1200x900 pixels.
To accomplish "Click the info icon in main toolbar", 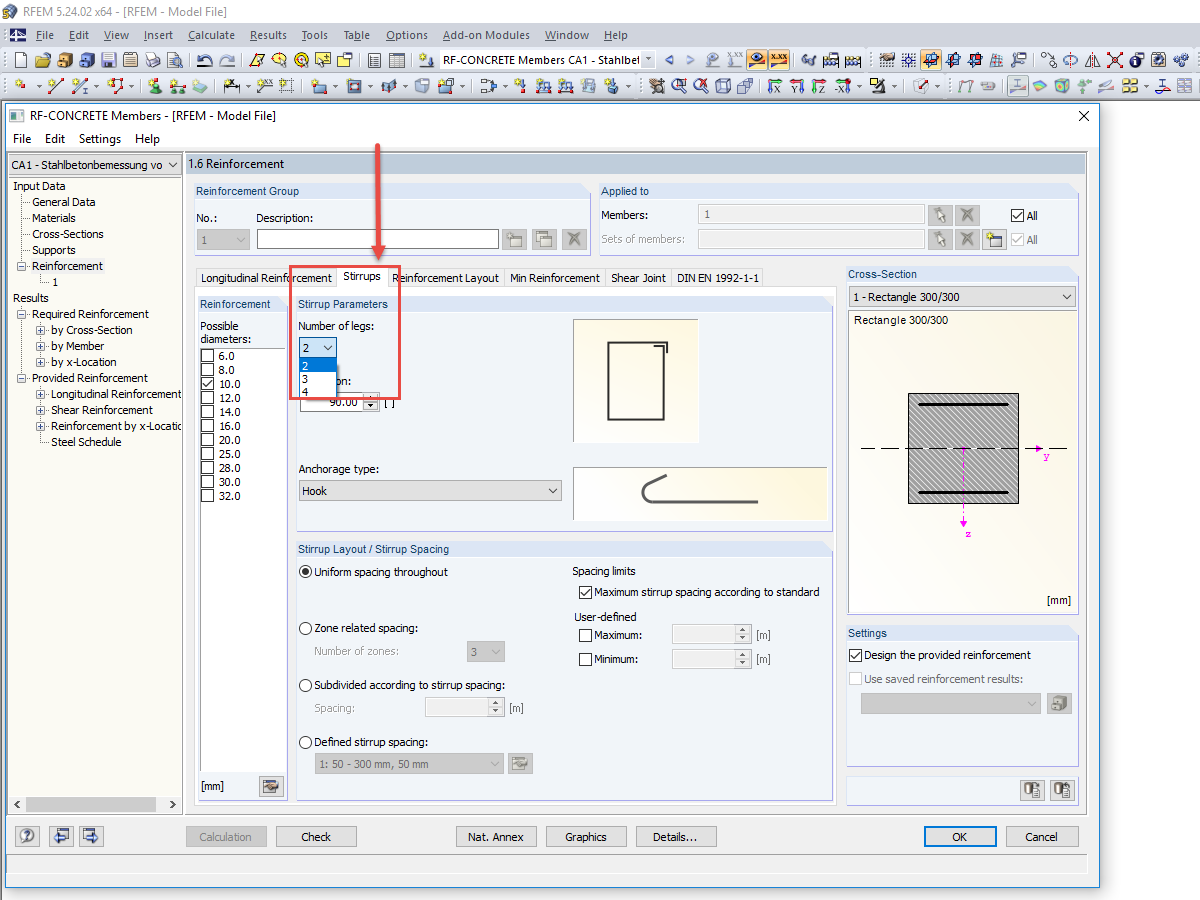I will [1136, 60].
